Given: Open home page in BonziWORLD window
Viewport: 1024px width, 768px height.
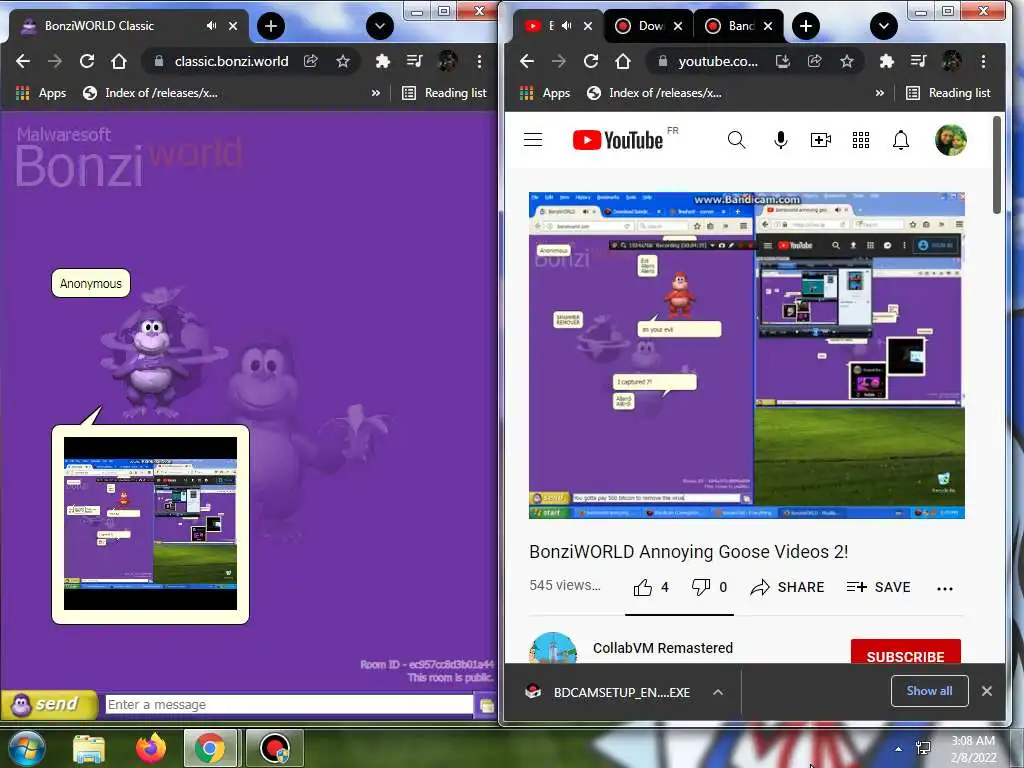Looking at the screenshot, I should click(x=118, y=61).
